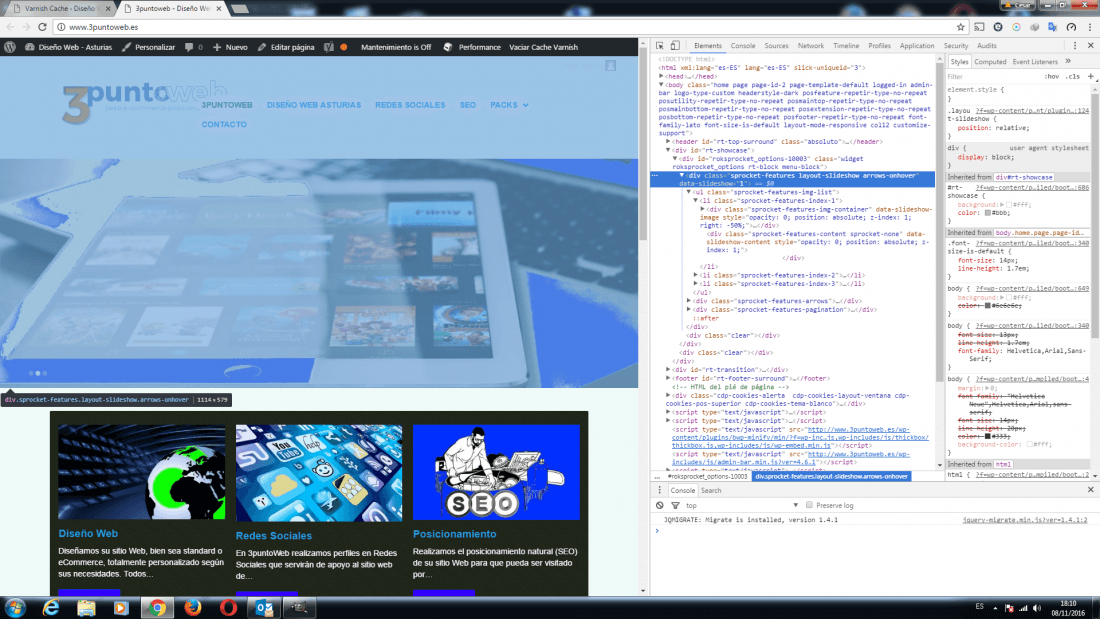Switch to the Computed styles tab
The width and height of the screenshot is (1100, 619).
990,62
